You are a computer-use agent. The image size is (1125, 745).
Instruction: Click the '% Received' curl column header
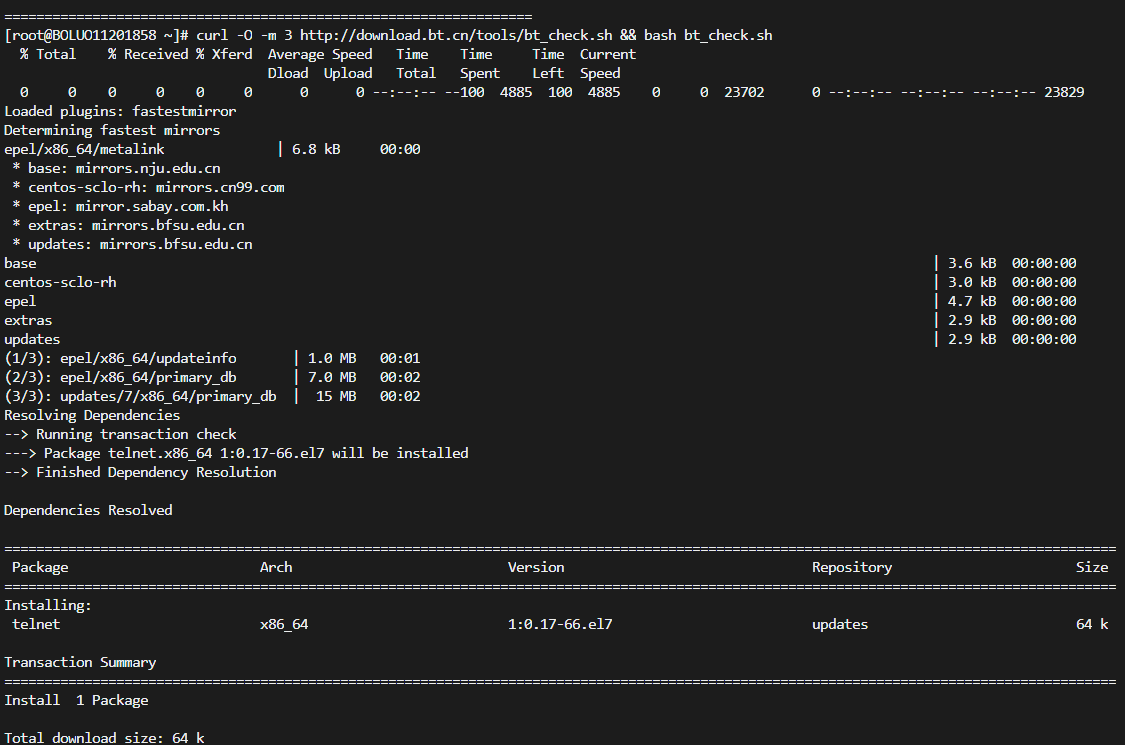coord(148,55)
